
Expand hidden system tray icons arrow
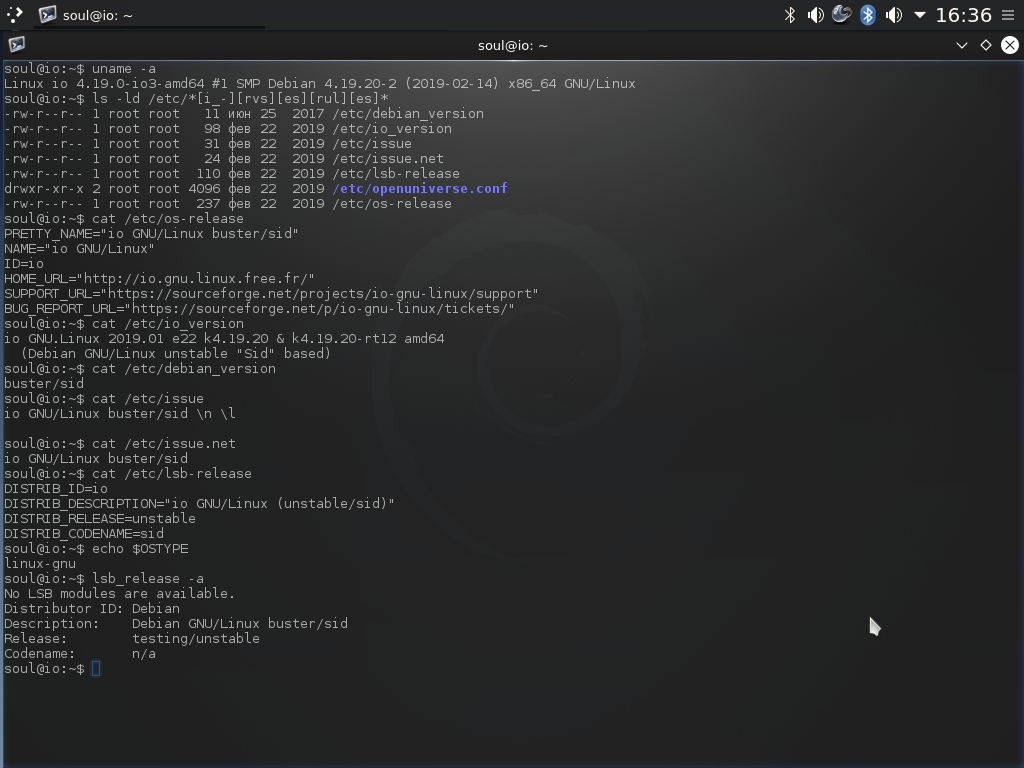[920, 14]
